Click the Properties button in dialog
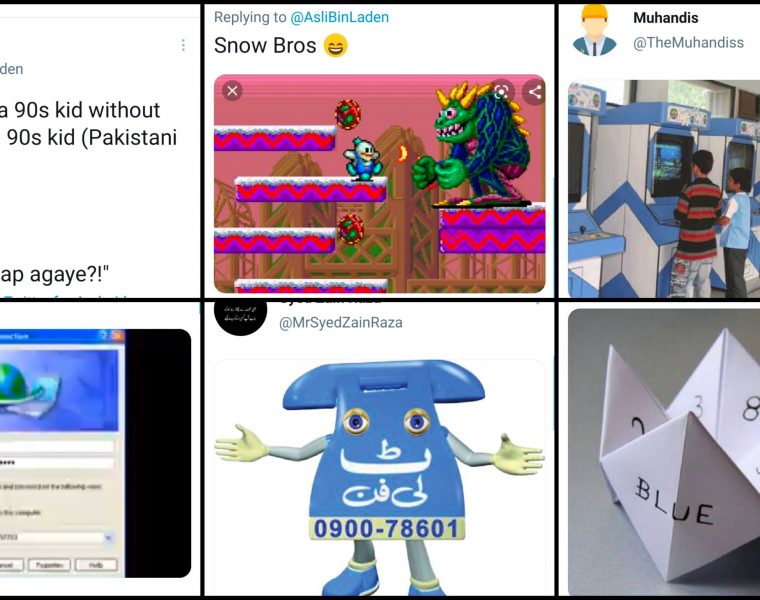This screenshot has height=600, width=760. (49, 565)
